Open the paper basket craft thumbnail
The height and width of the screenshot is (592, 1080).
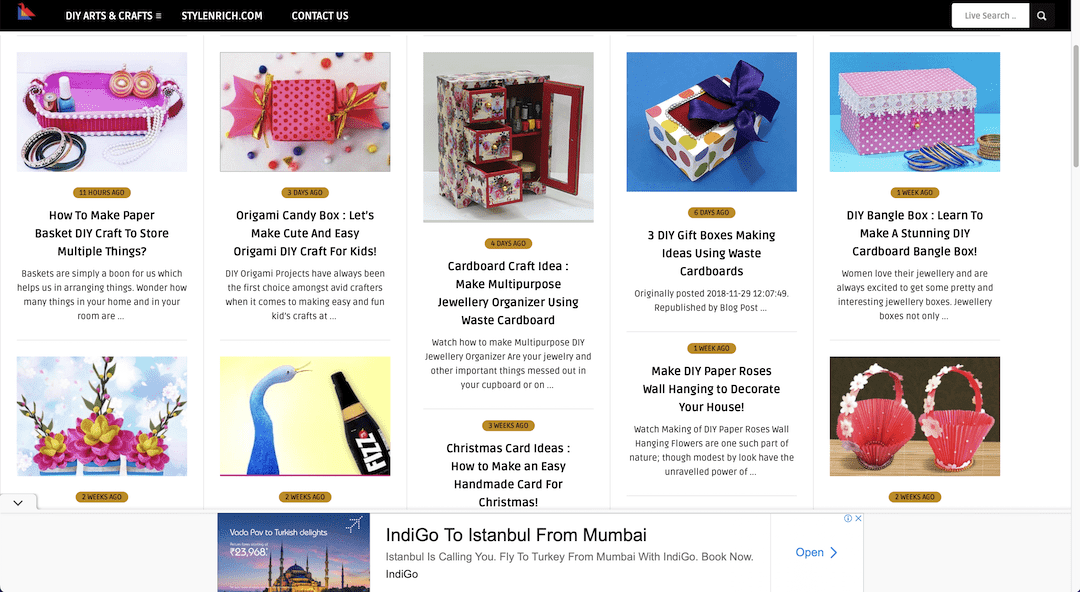tap(102, 112)
